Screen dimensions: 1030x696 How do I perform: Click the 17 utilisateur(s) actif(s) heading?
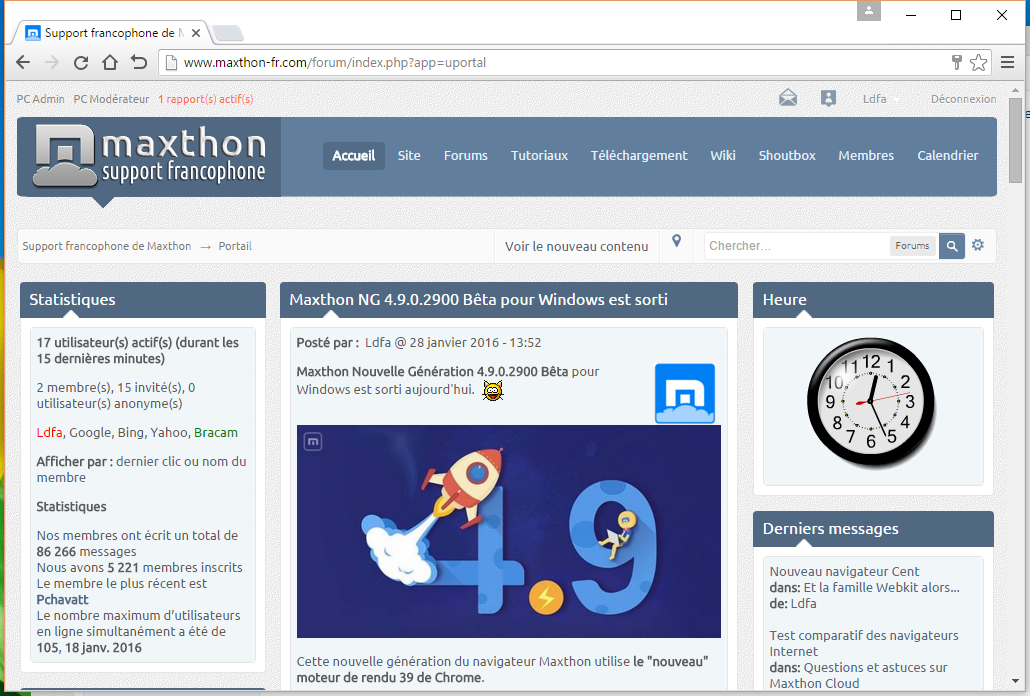(137, 351)
